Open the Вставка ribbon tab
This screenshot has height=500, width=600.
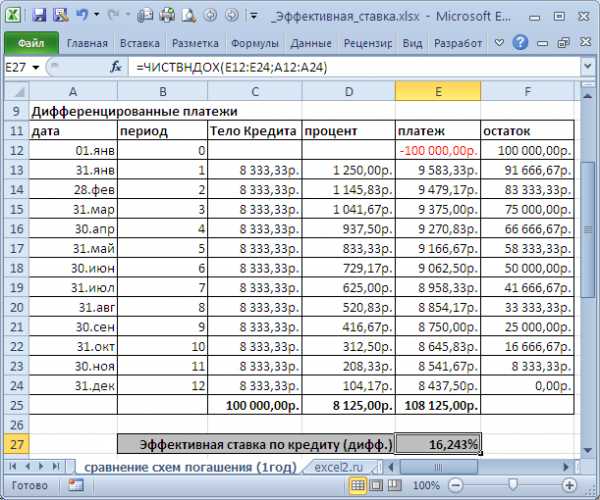pyautogui.click(x=139, y=44)
